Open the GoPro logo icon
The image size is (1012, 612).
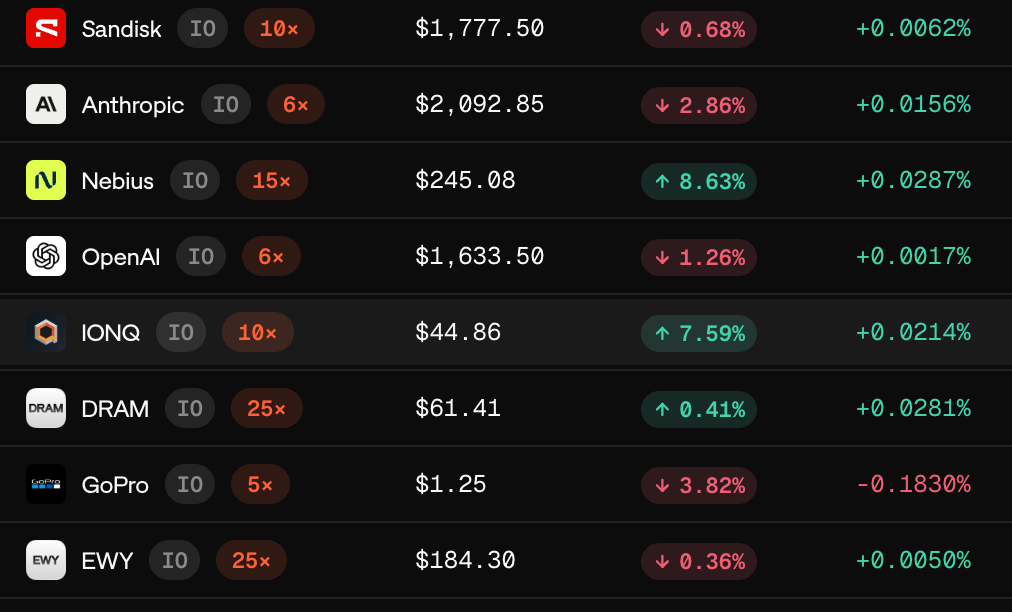coord(46,484)
